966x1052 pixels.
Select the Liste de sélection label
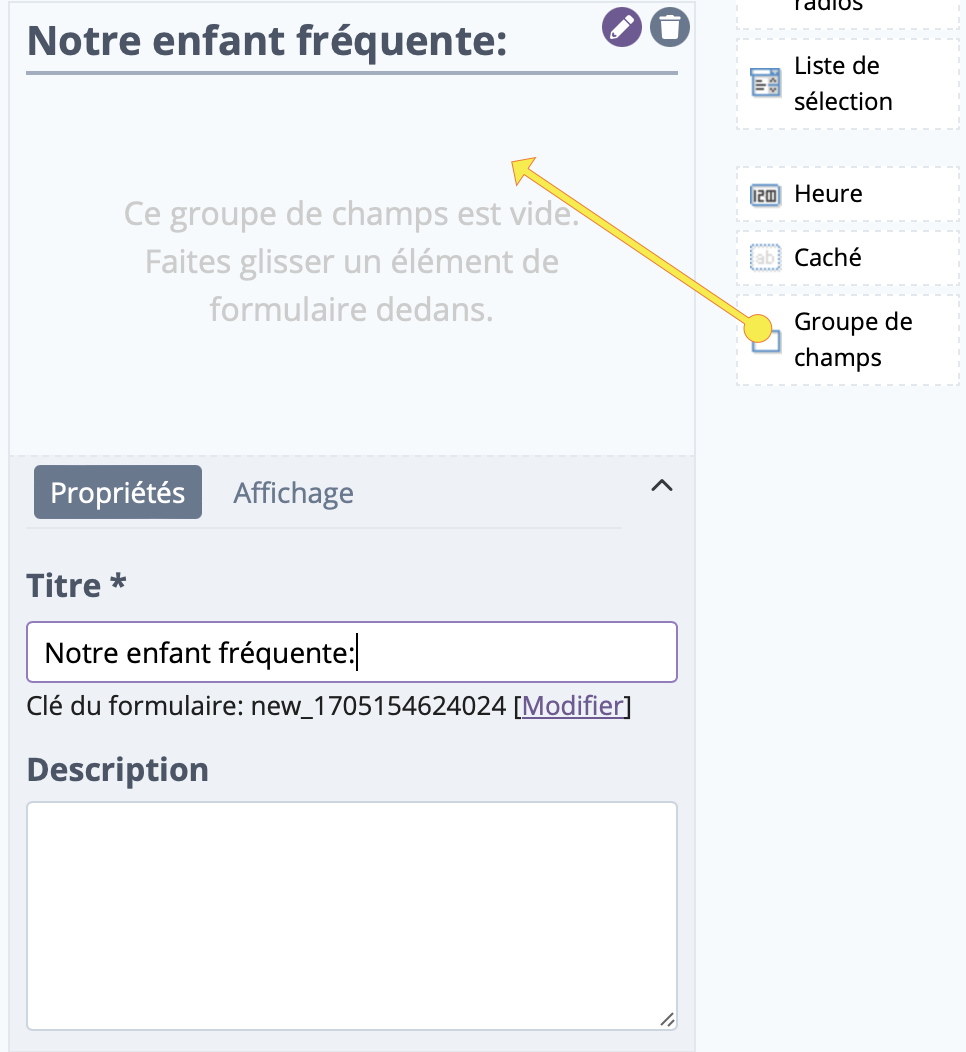click(843, 84)
